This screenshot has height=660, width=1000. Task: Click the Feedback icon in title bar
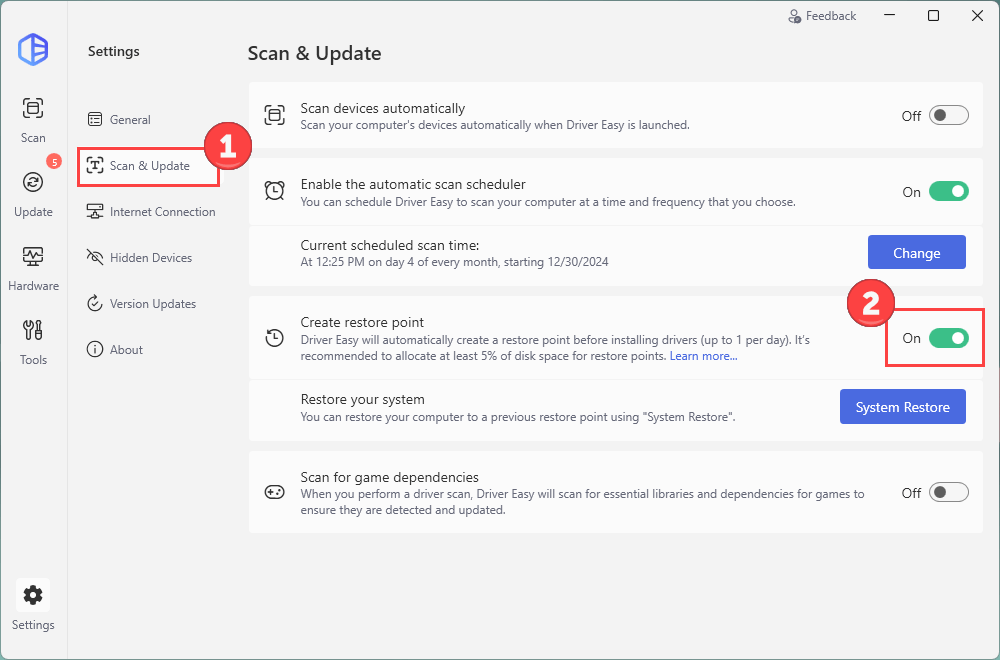click(795, 16)
